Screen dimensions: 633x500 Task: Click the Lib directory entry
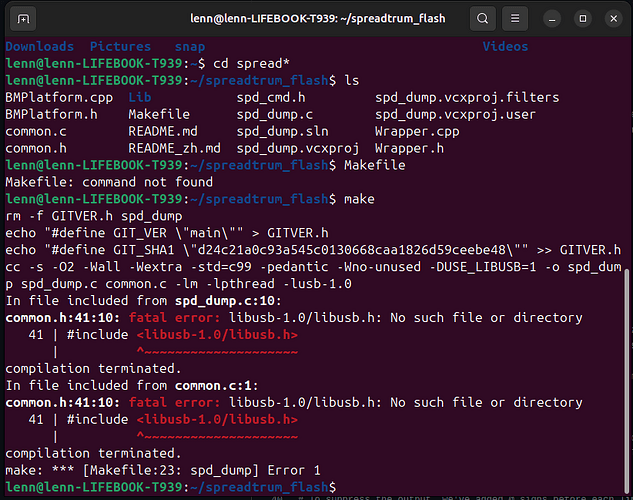[140, 97]
